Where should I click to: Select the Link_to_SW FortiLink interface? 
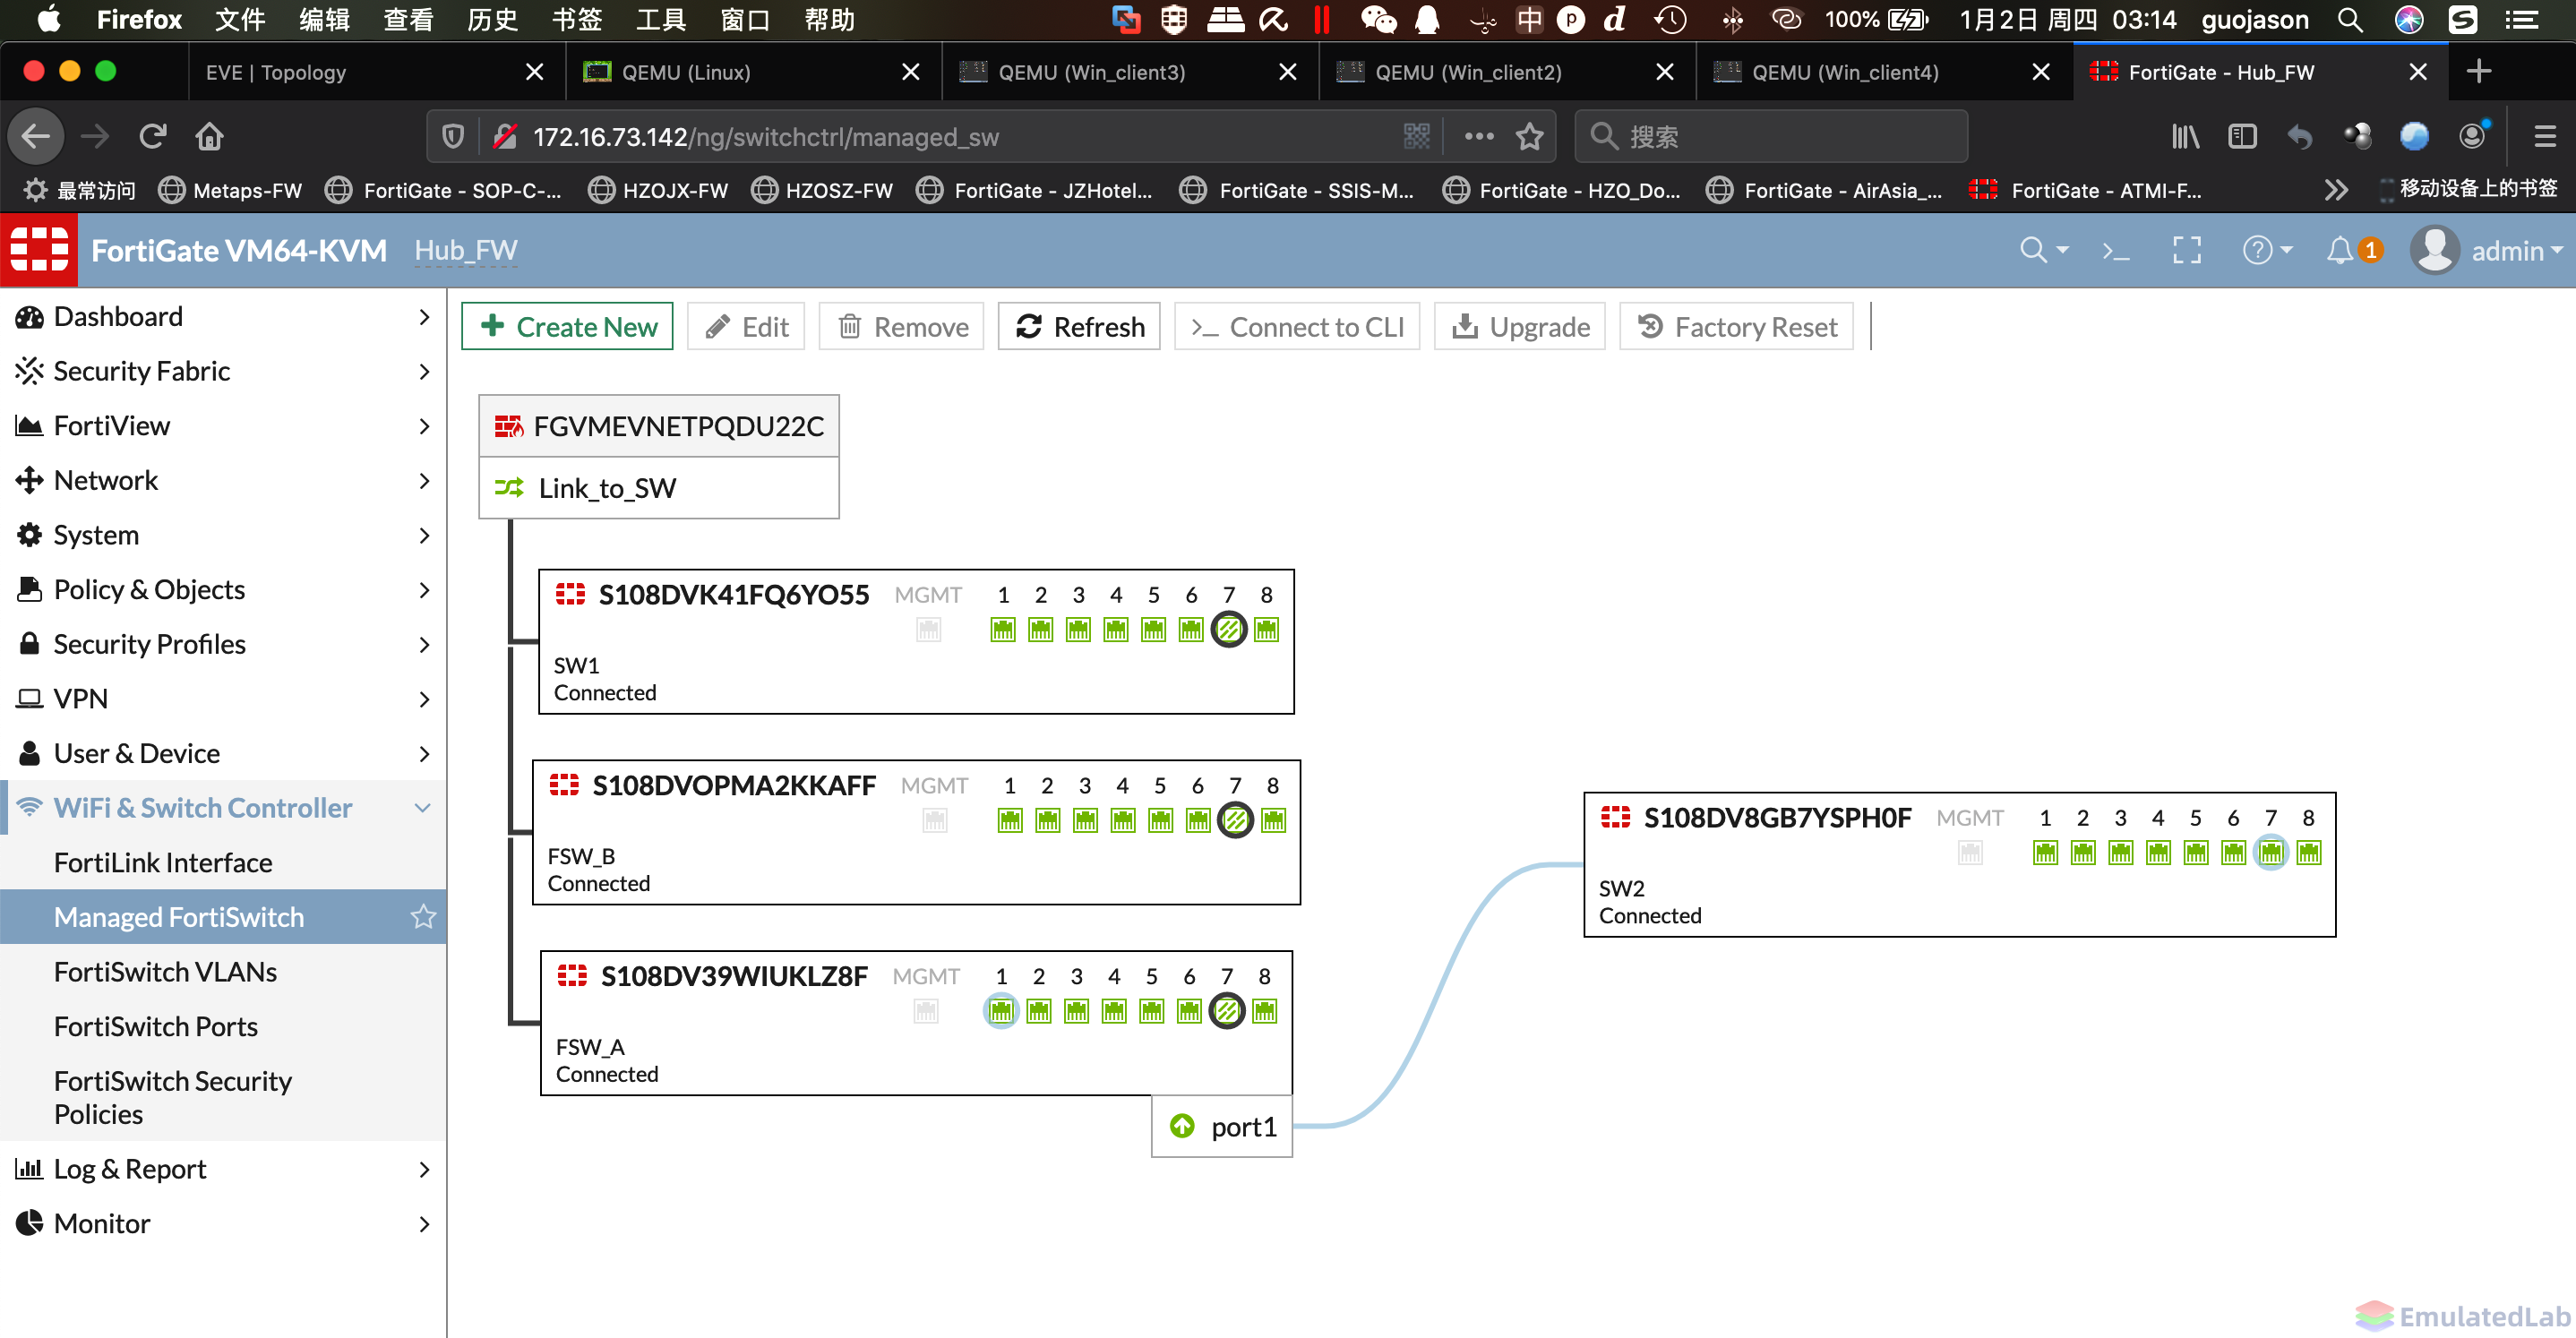(x=659, y=488)
